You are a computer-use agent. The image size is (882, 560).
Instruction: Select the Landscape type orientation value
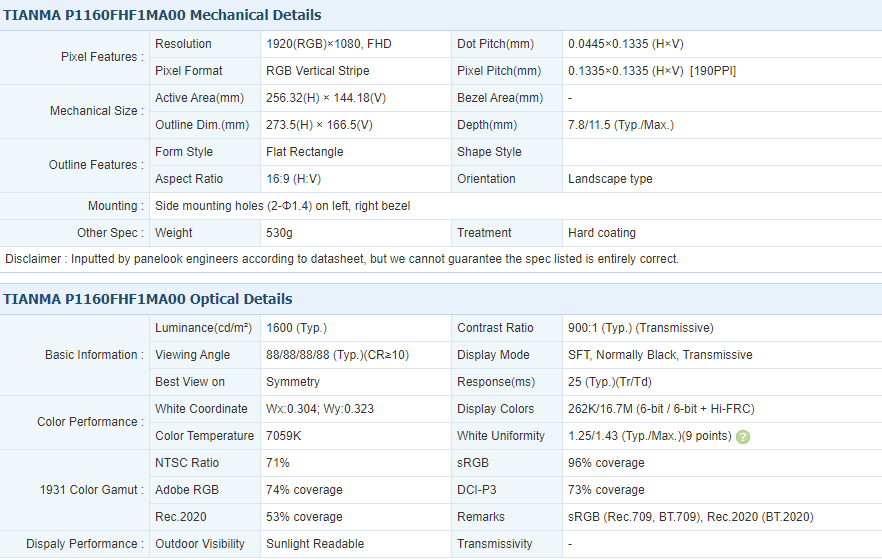610,179
